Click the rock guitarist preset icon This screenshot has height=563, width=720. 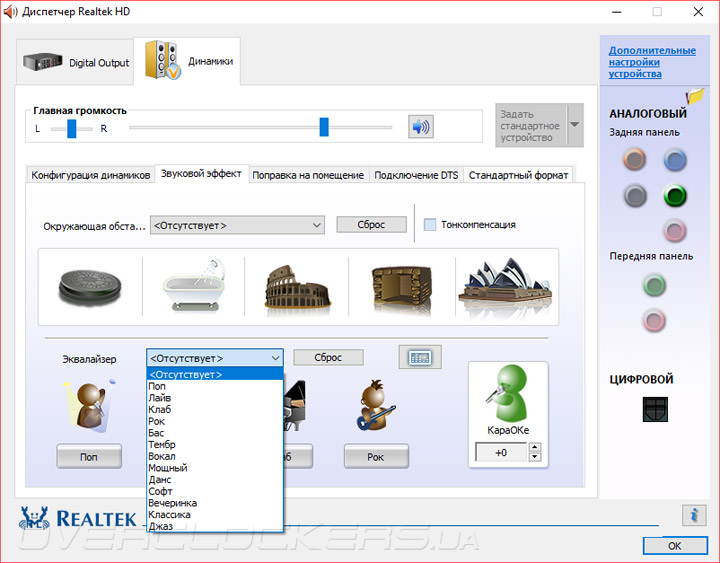click(376, 405)
